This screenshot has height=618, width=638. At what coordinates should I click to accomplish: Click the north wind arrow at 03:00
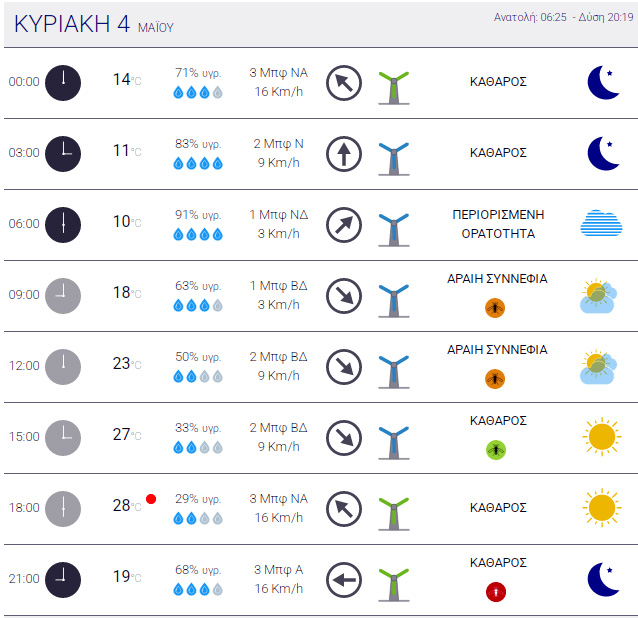[x=344, y=154]
